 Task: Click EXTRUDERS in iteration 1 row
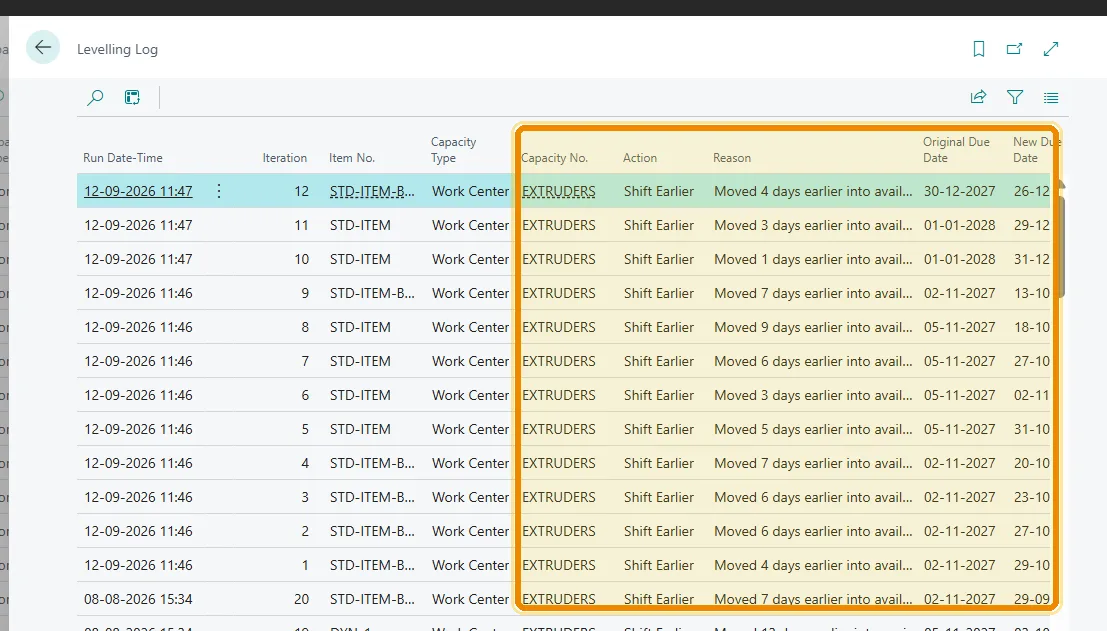tap(558, 565)
